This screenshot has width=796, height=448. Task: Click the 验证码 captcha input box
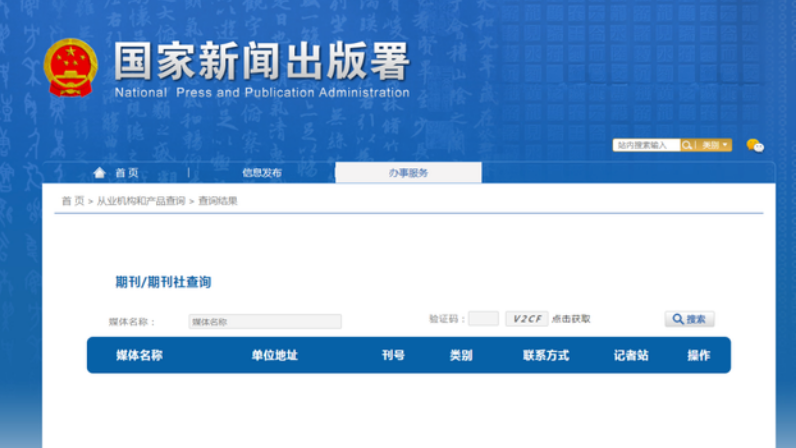[483, 319]
